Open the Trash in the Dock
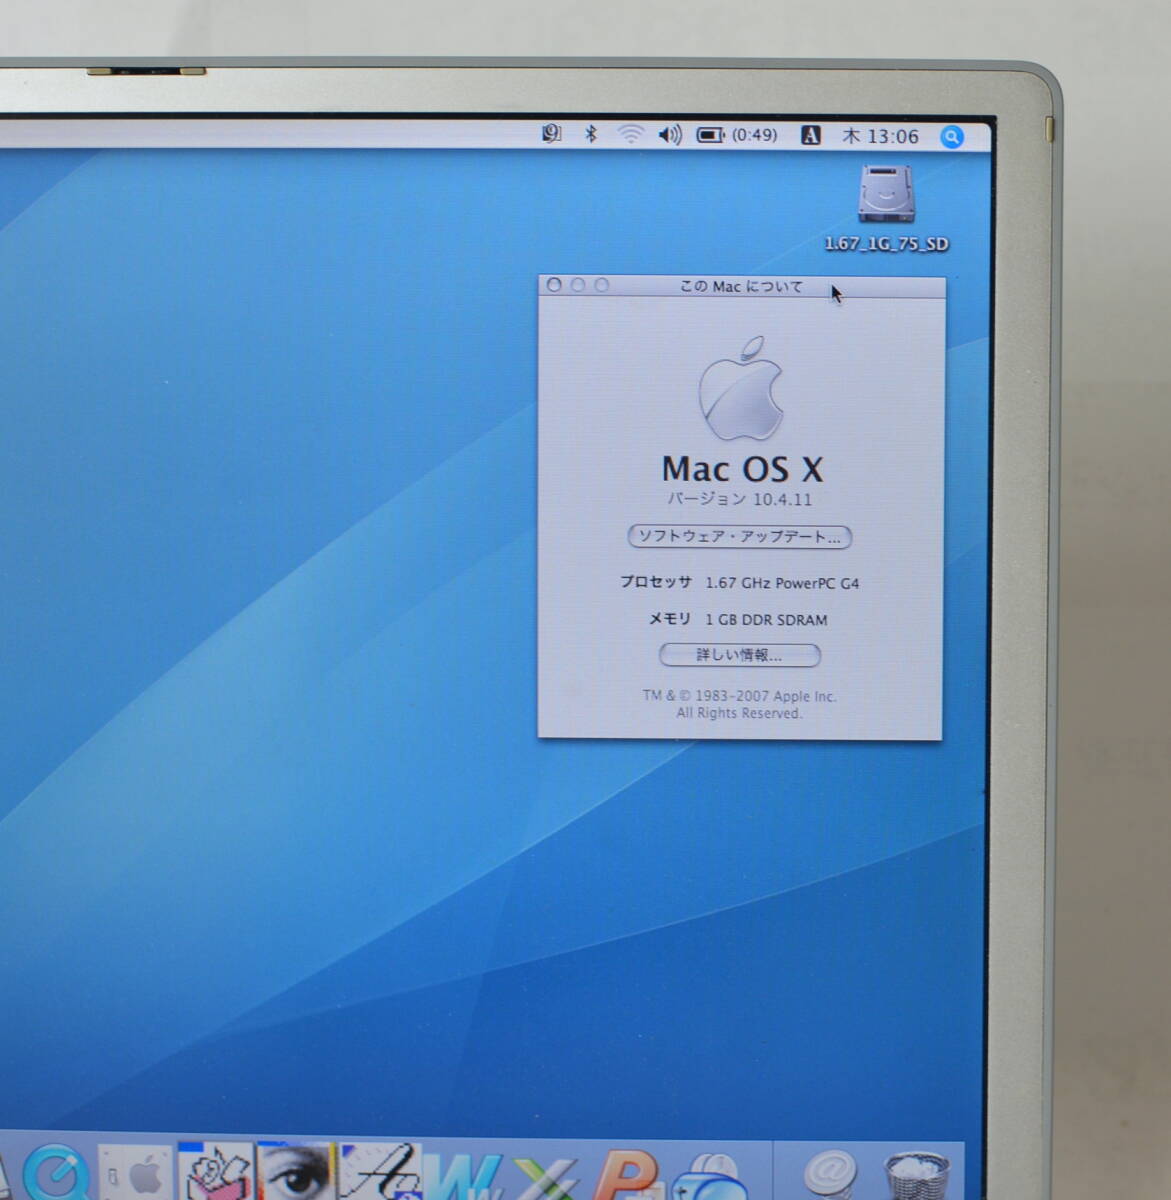Viewport: 1171px width, 1200px height. [x=915, y=1174]
